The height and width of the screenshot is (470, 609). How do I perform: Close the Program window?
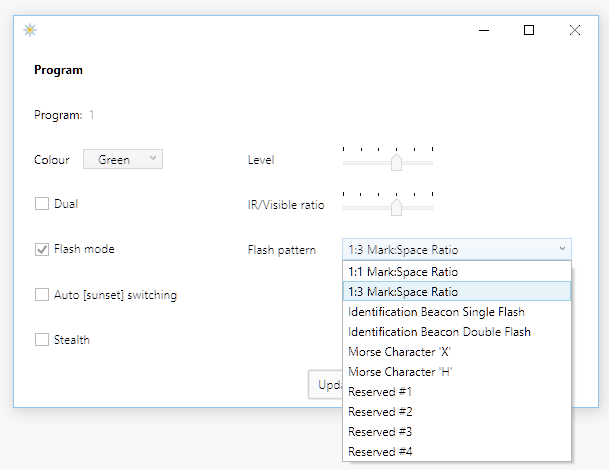tap(575, 30)
